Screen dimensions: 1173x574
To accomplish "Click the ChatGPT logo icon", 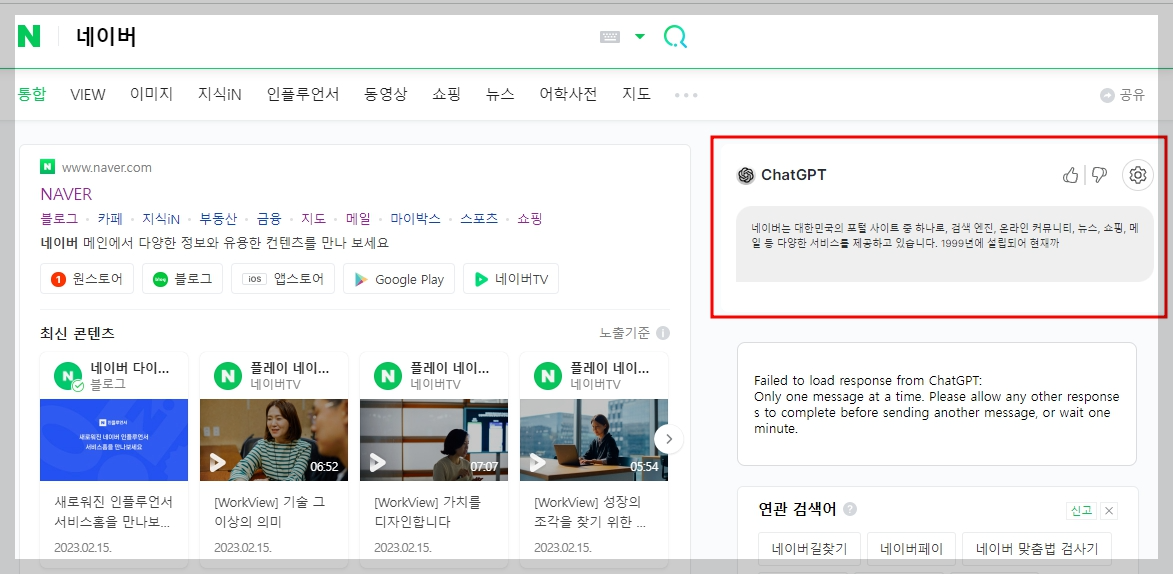I will pyautogui.click(x=746, y=175).
